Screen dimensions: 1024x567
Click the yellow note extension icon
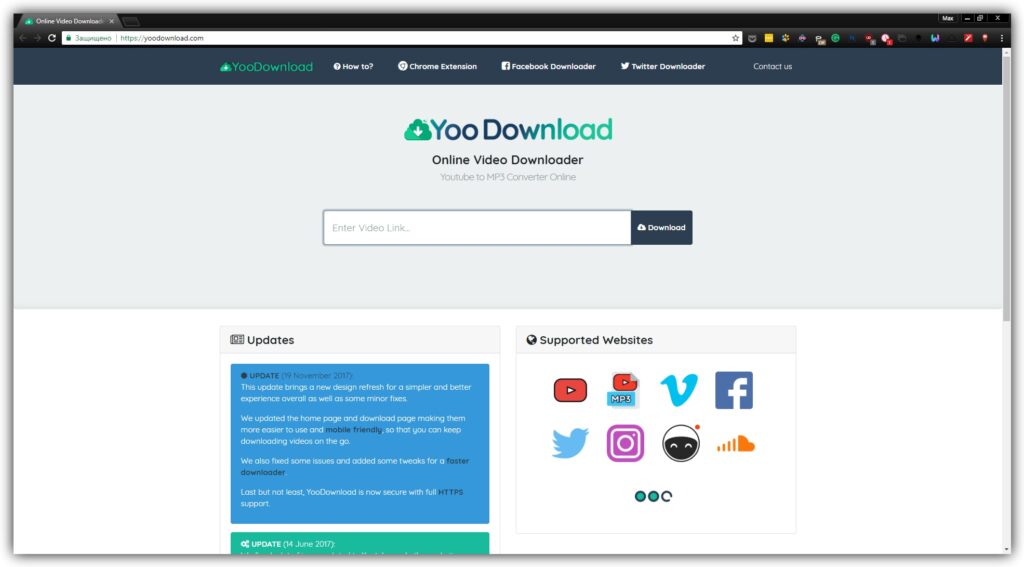(x=769, y=39)
